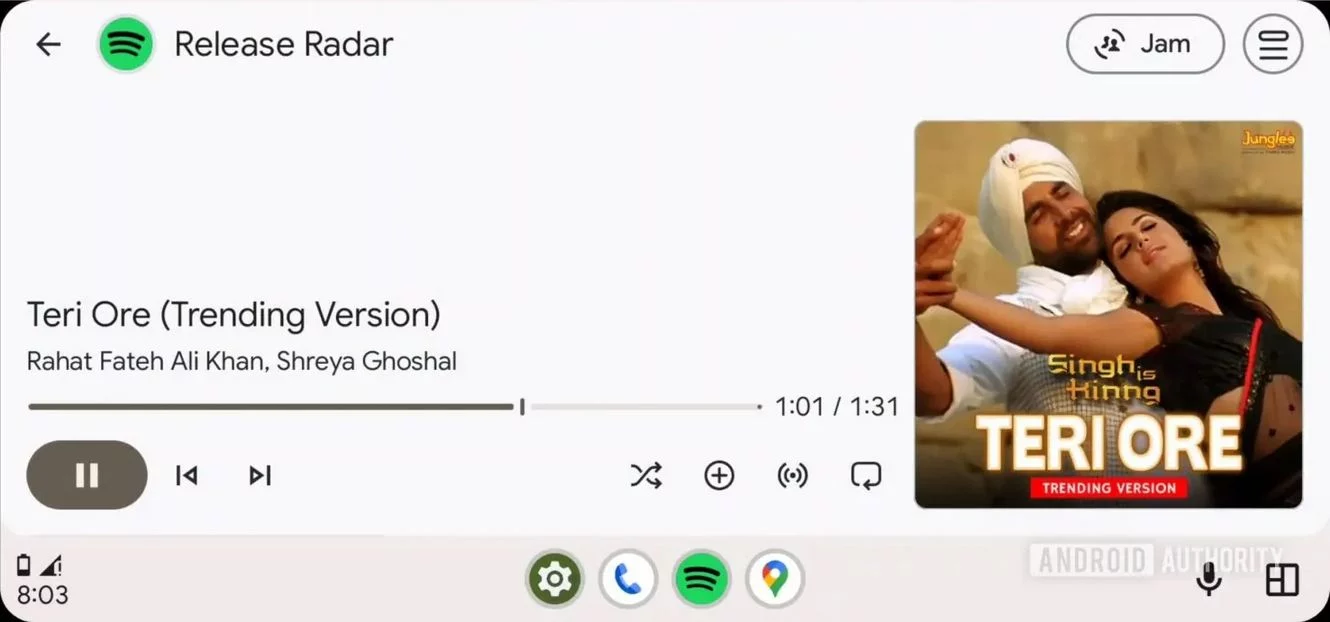Launch Google Maps from the taskbar
The width and height of the screenshot is (1330, 622).
point(775,579)
